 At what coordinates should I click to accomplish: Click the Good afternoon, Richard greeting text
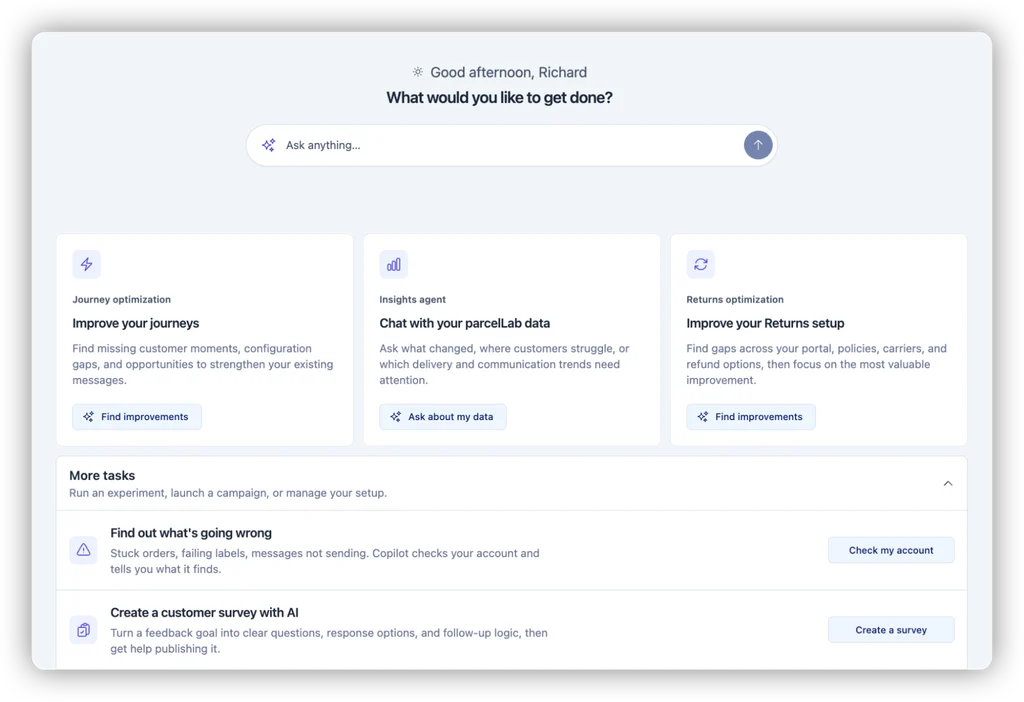point(509,72)
